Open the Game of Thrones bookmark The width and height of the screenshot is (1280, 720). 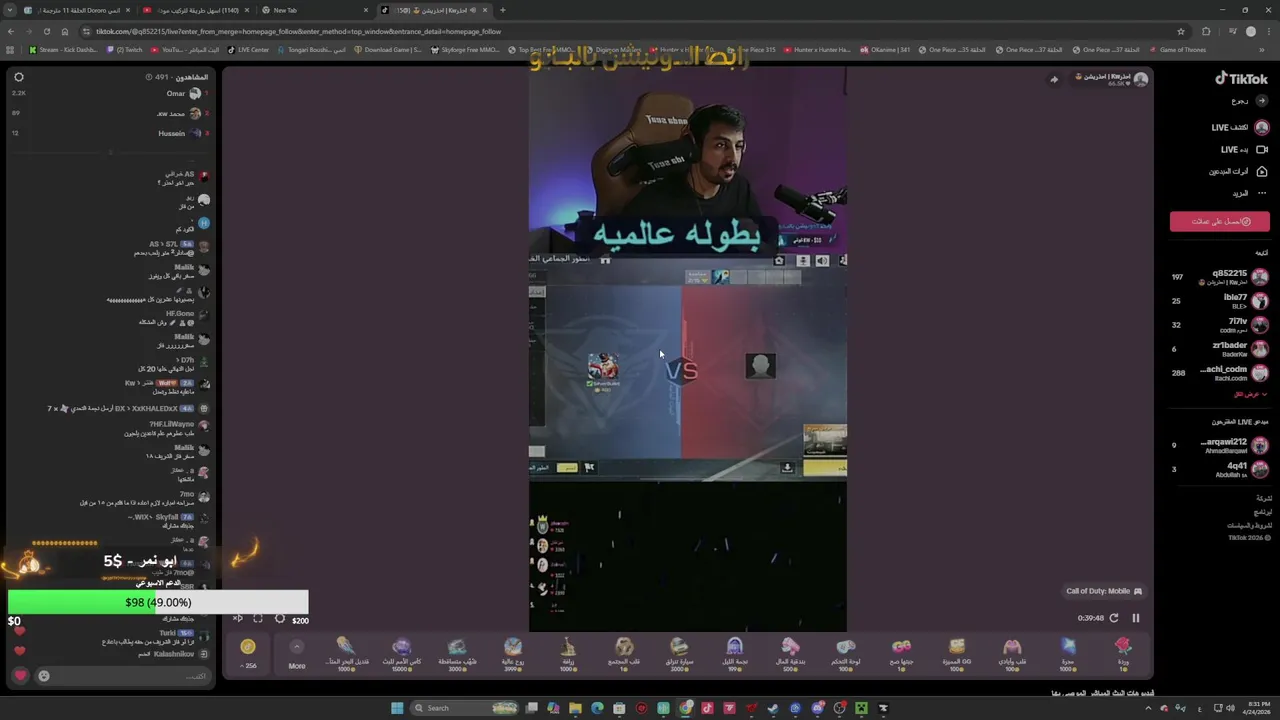(1177, 50)
